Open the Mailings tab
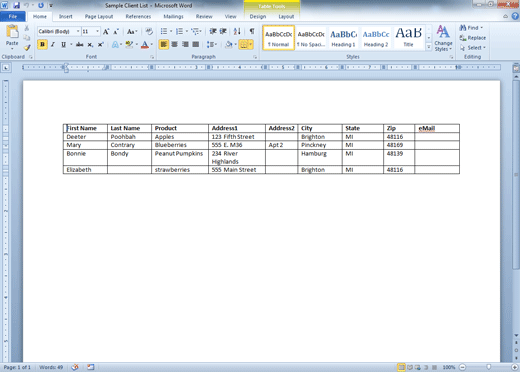 [173, 16]
